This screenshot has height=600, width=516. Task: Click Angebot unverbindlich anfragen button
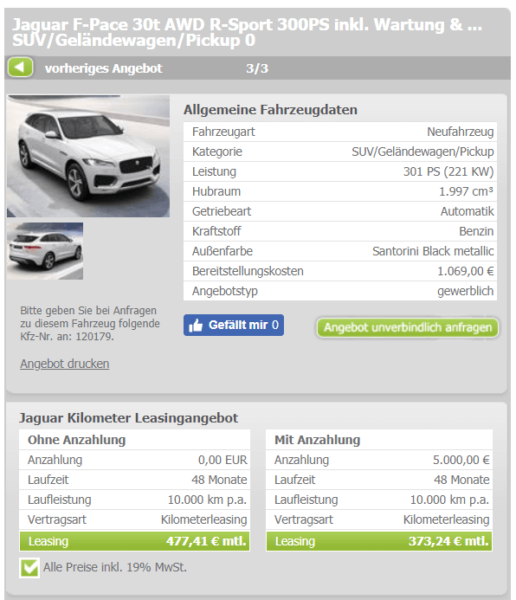point(408,328)
